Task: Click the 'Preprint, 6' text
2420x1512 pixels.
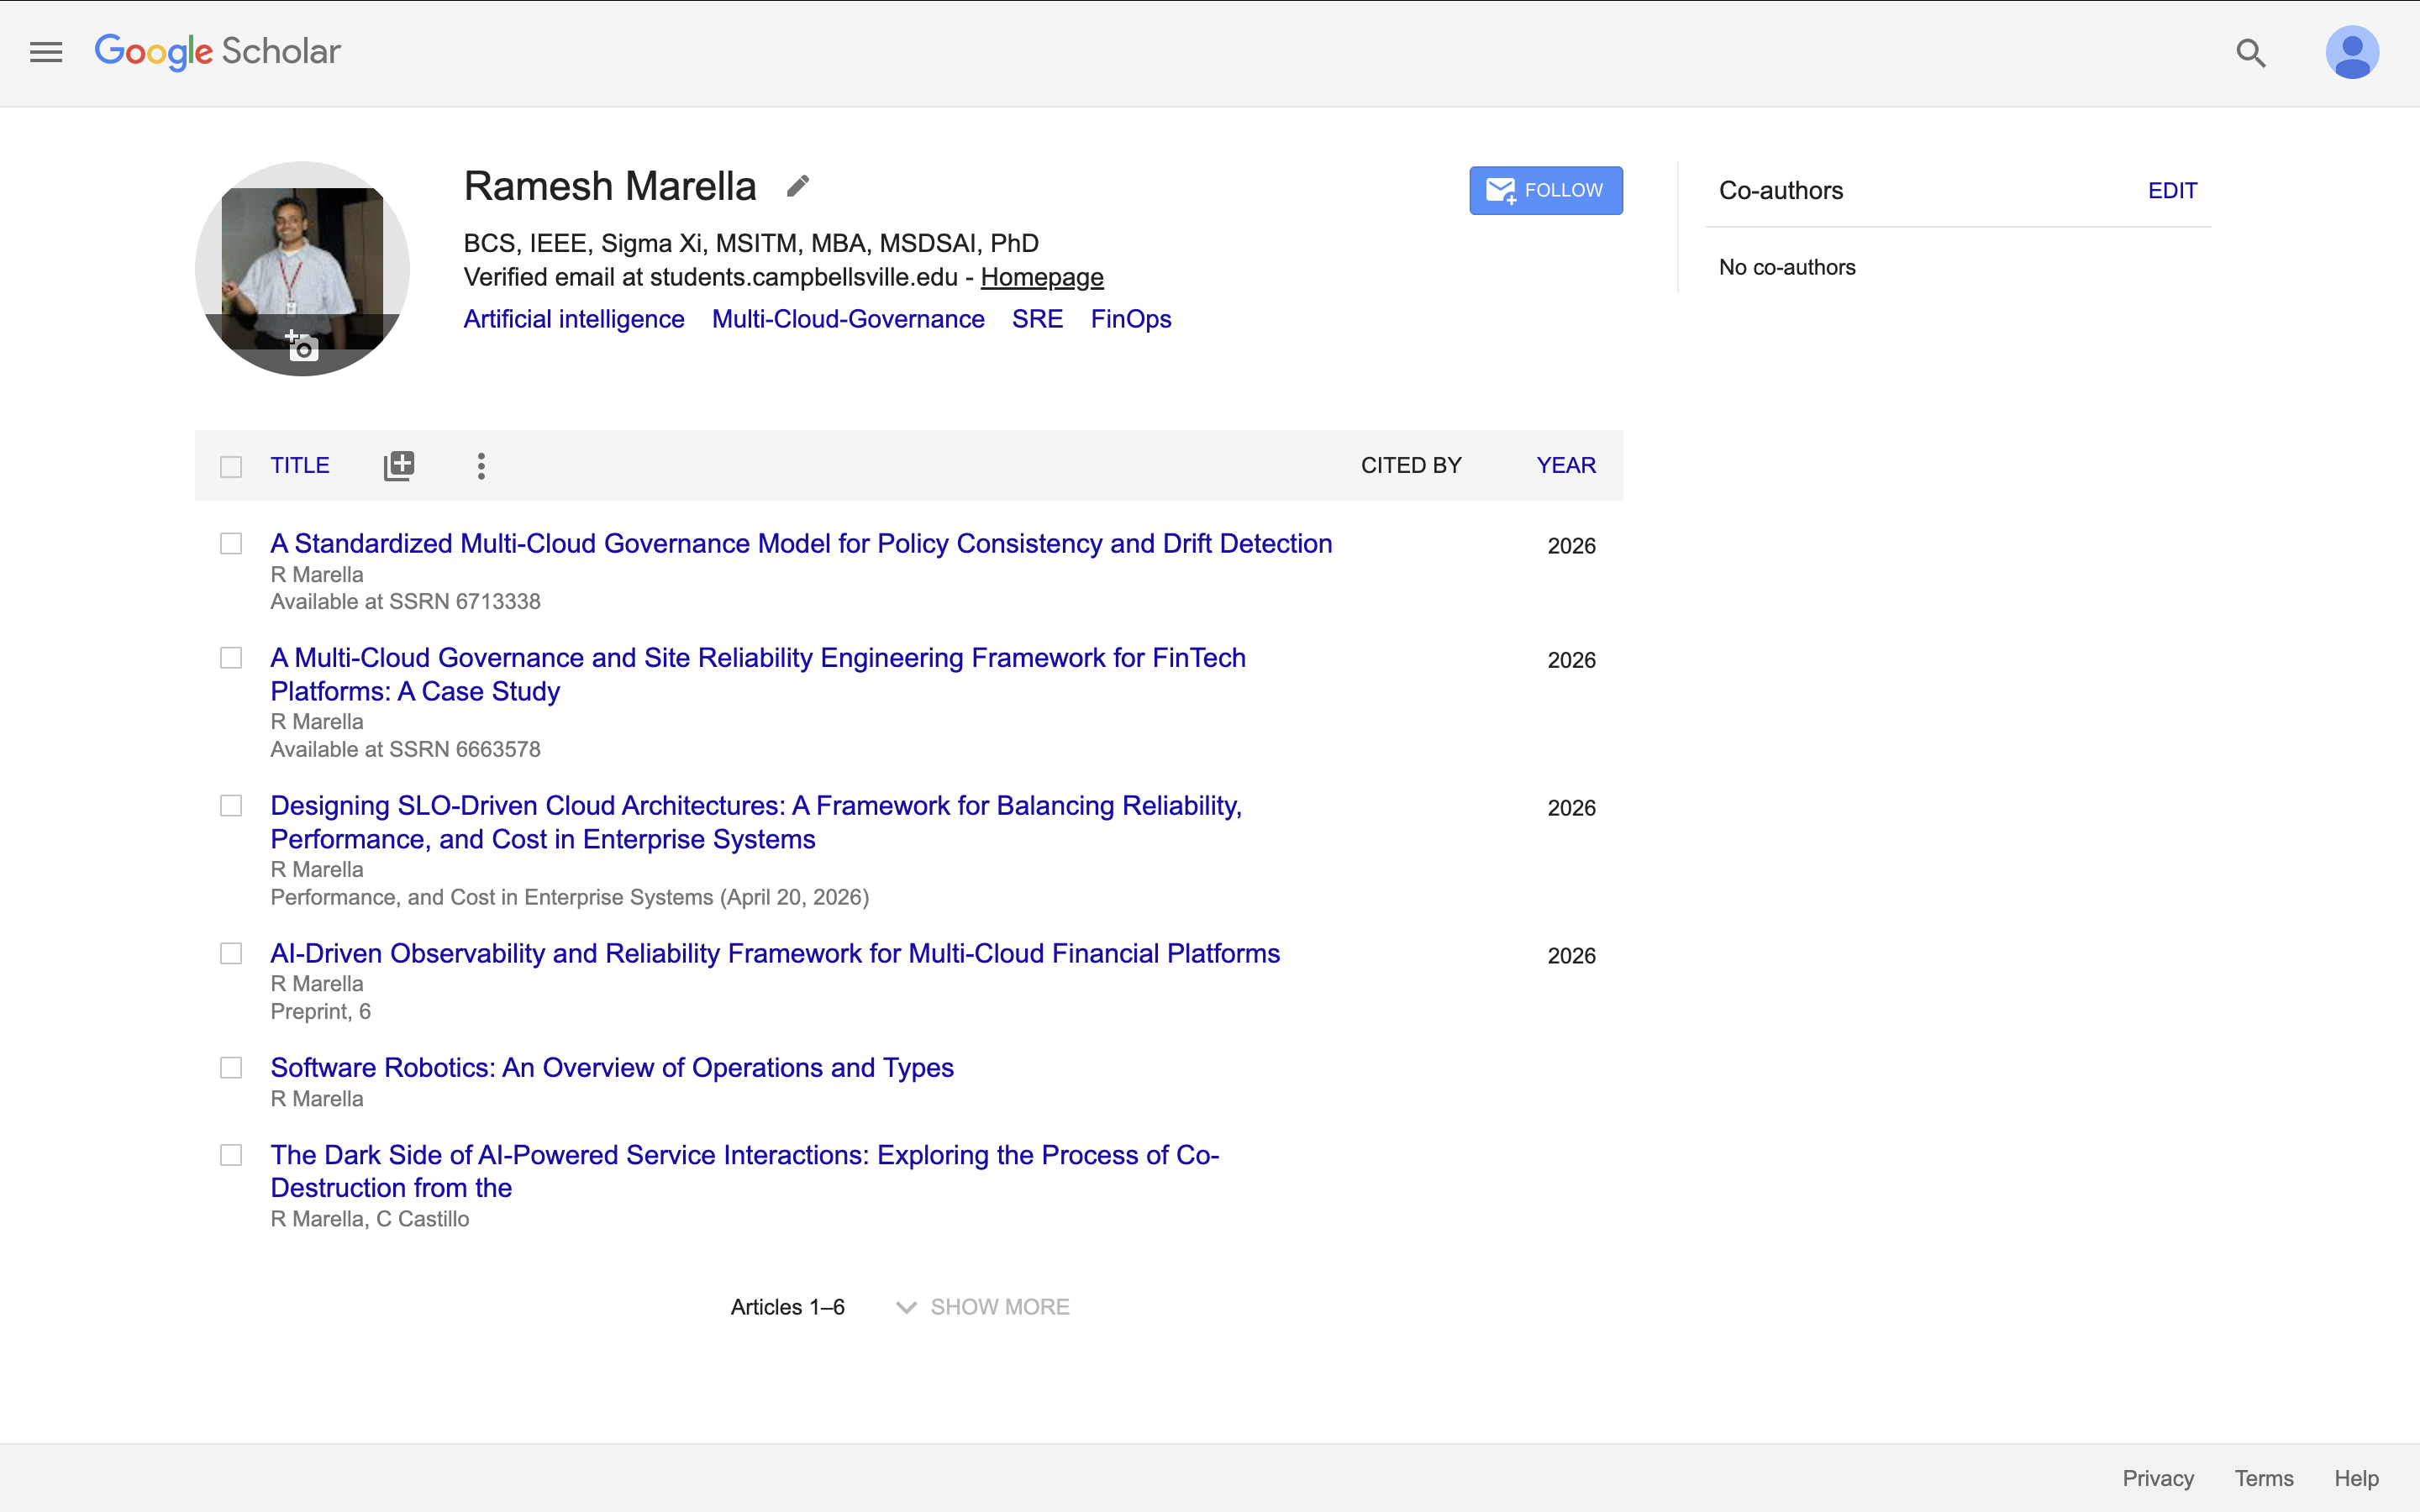Action: point(320,1012)
